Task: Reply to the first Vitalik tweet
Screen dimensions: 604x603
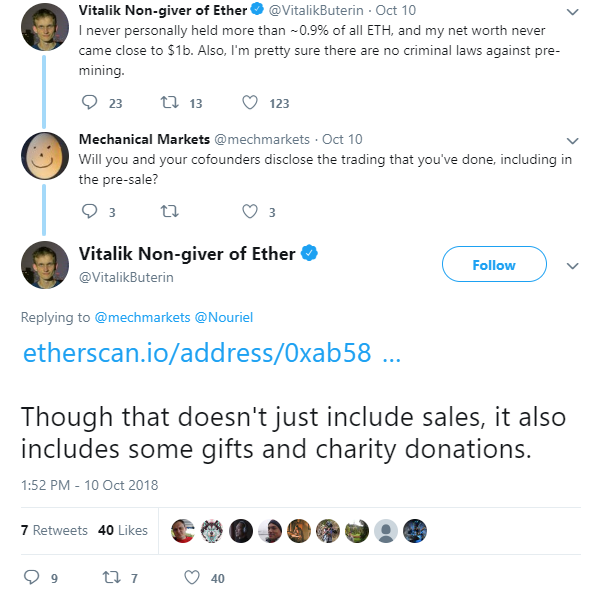Action: pyautogui.click(x=89, y=102)
